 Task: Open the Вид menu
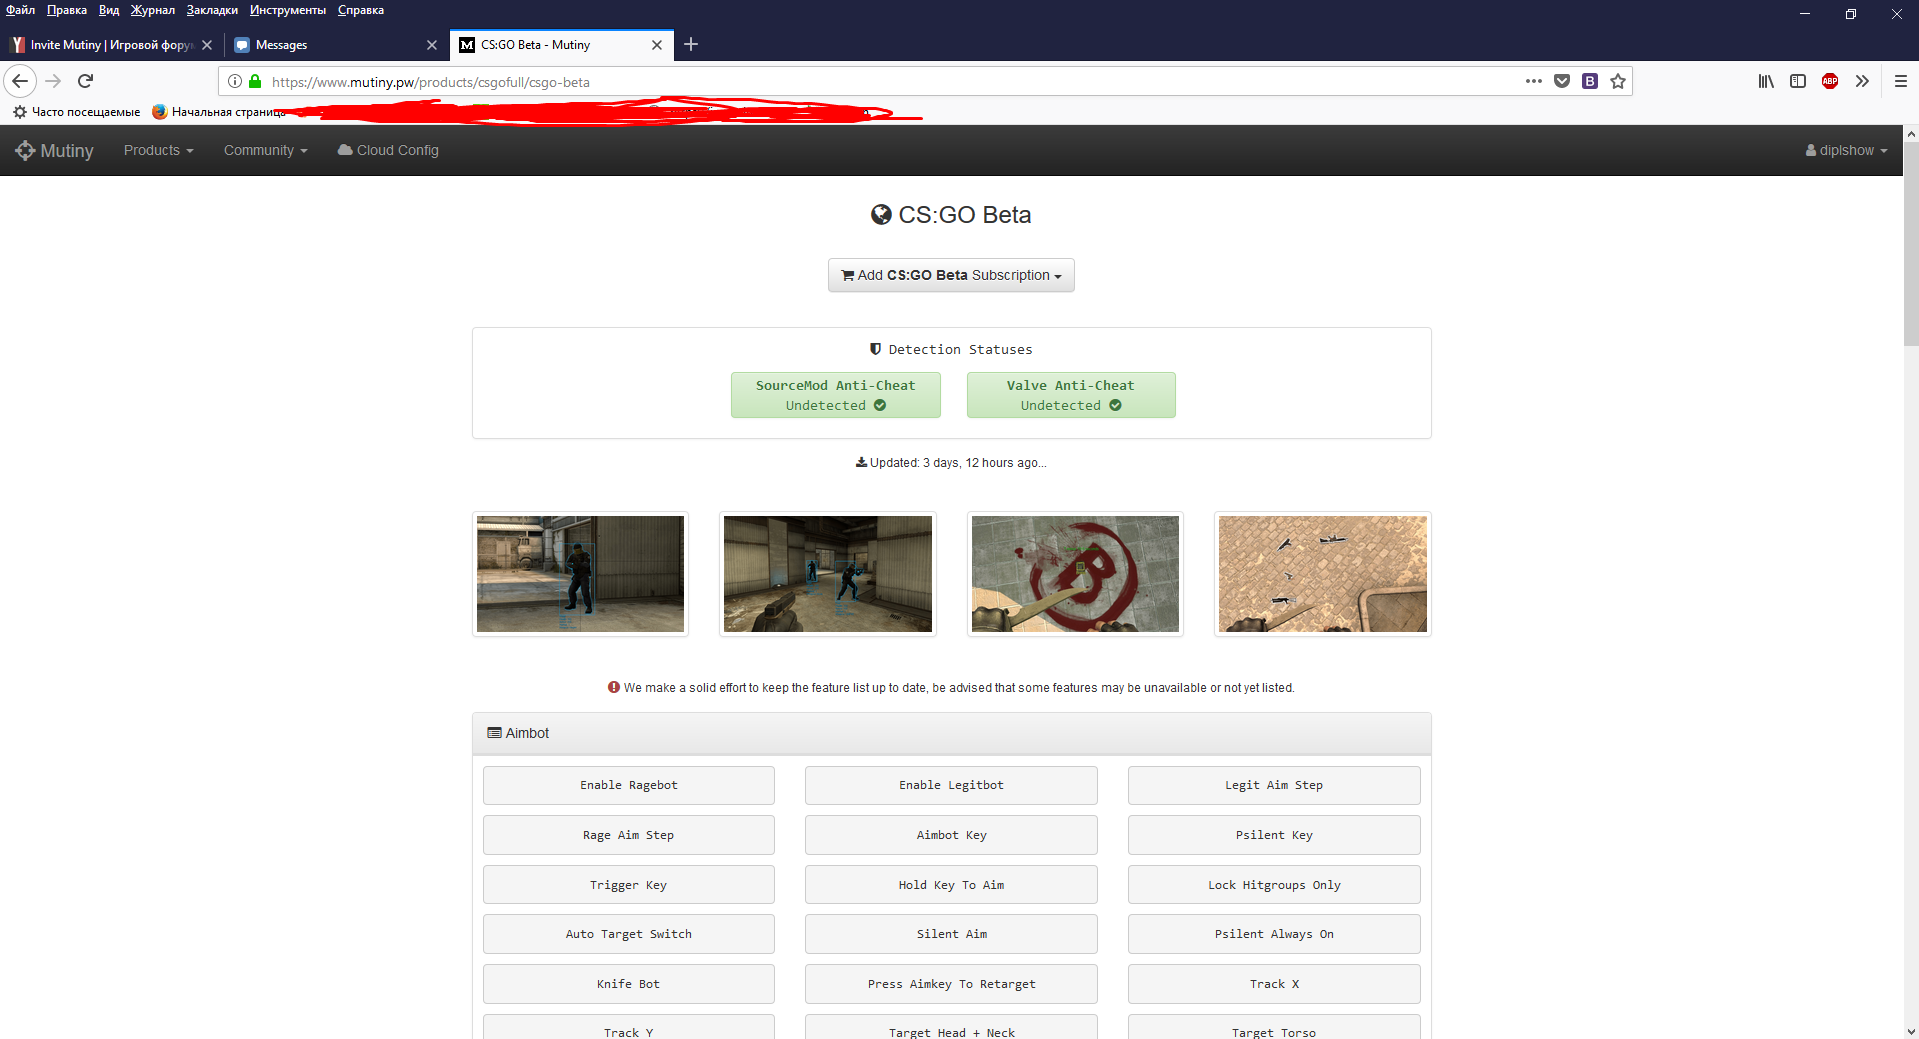click(109, 10)
